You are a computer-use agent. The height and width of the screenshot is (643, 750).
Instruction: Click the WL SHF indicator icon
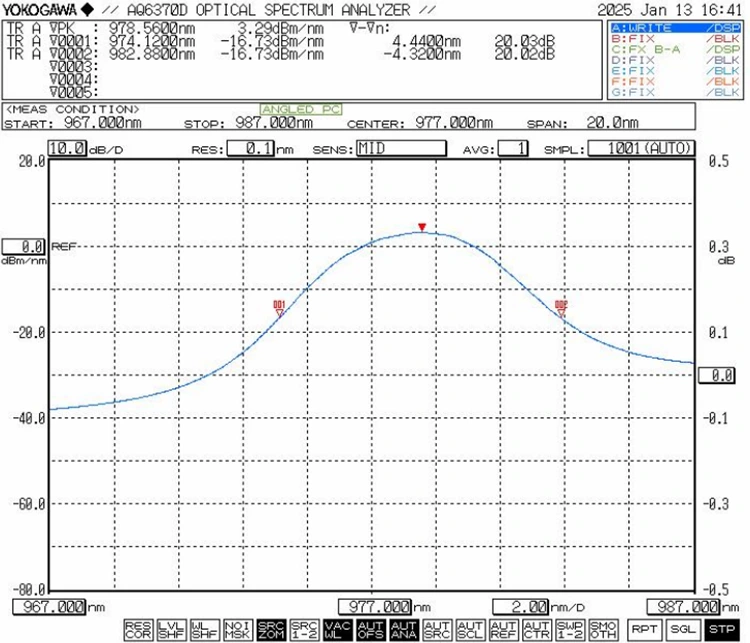pos(205,628)
